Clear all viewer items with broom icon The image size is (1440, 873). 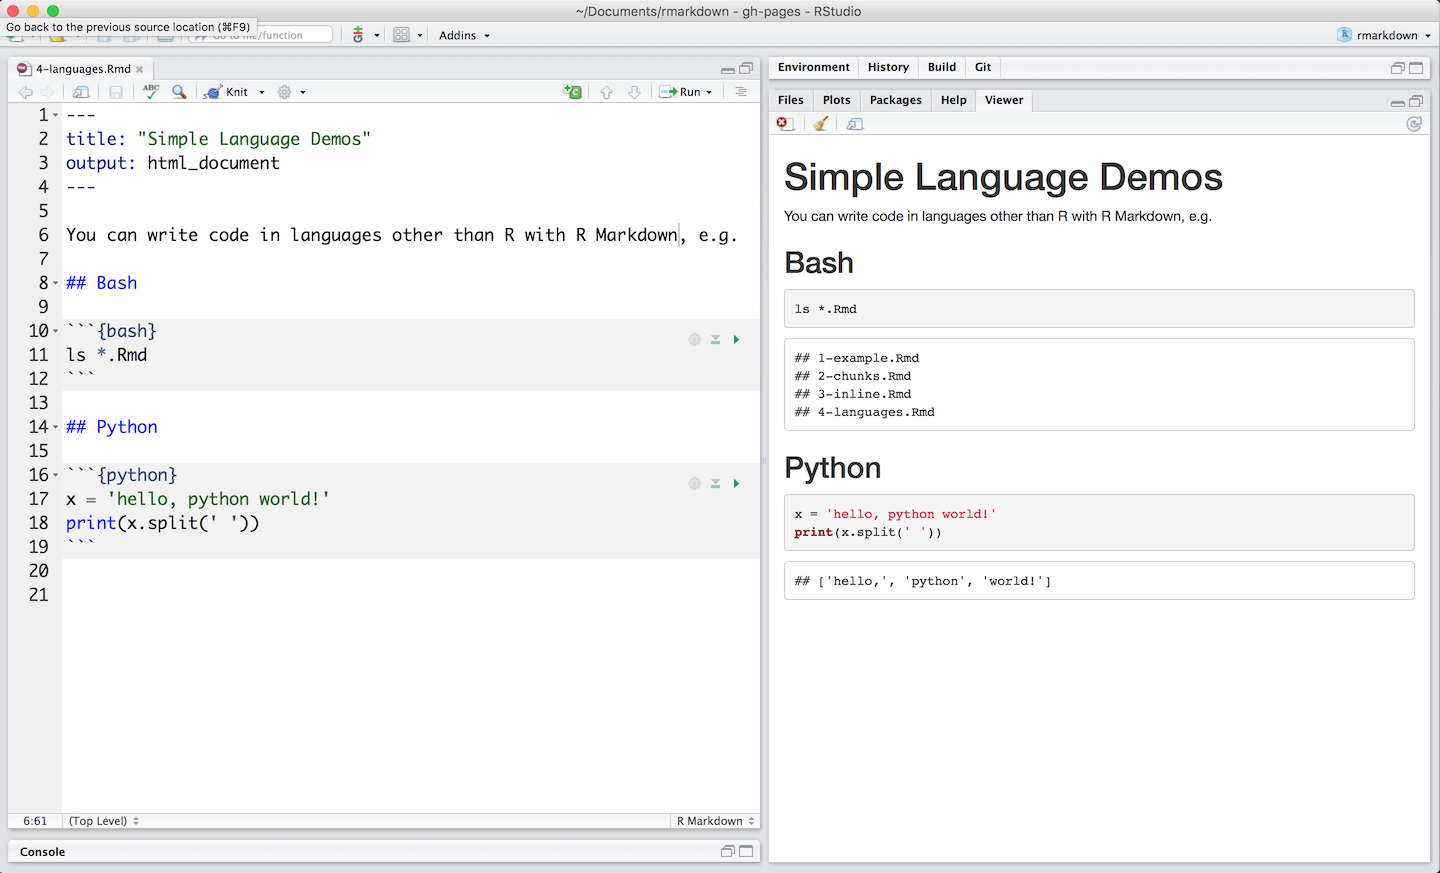click(821, 124)
